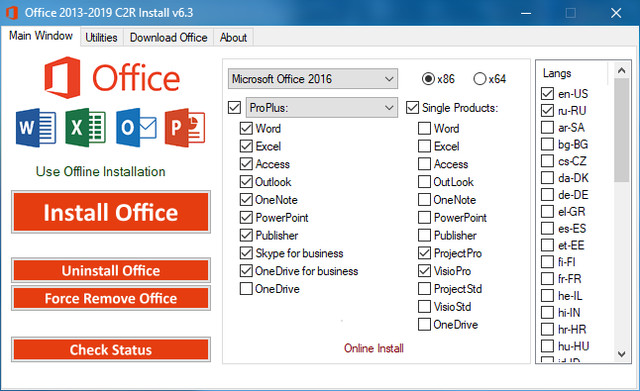Uncheck the ru-RU language
Image resolution: width=640 pixels, height=391 pixels.
547,110
